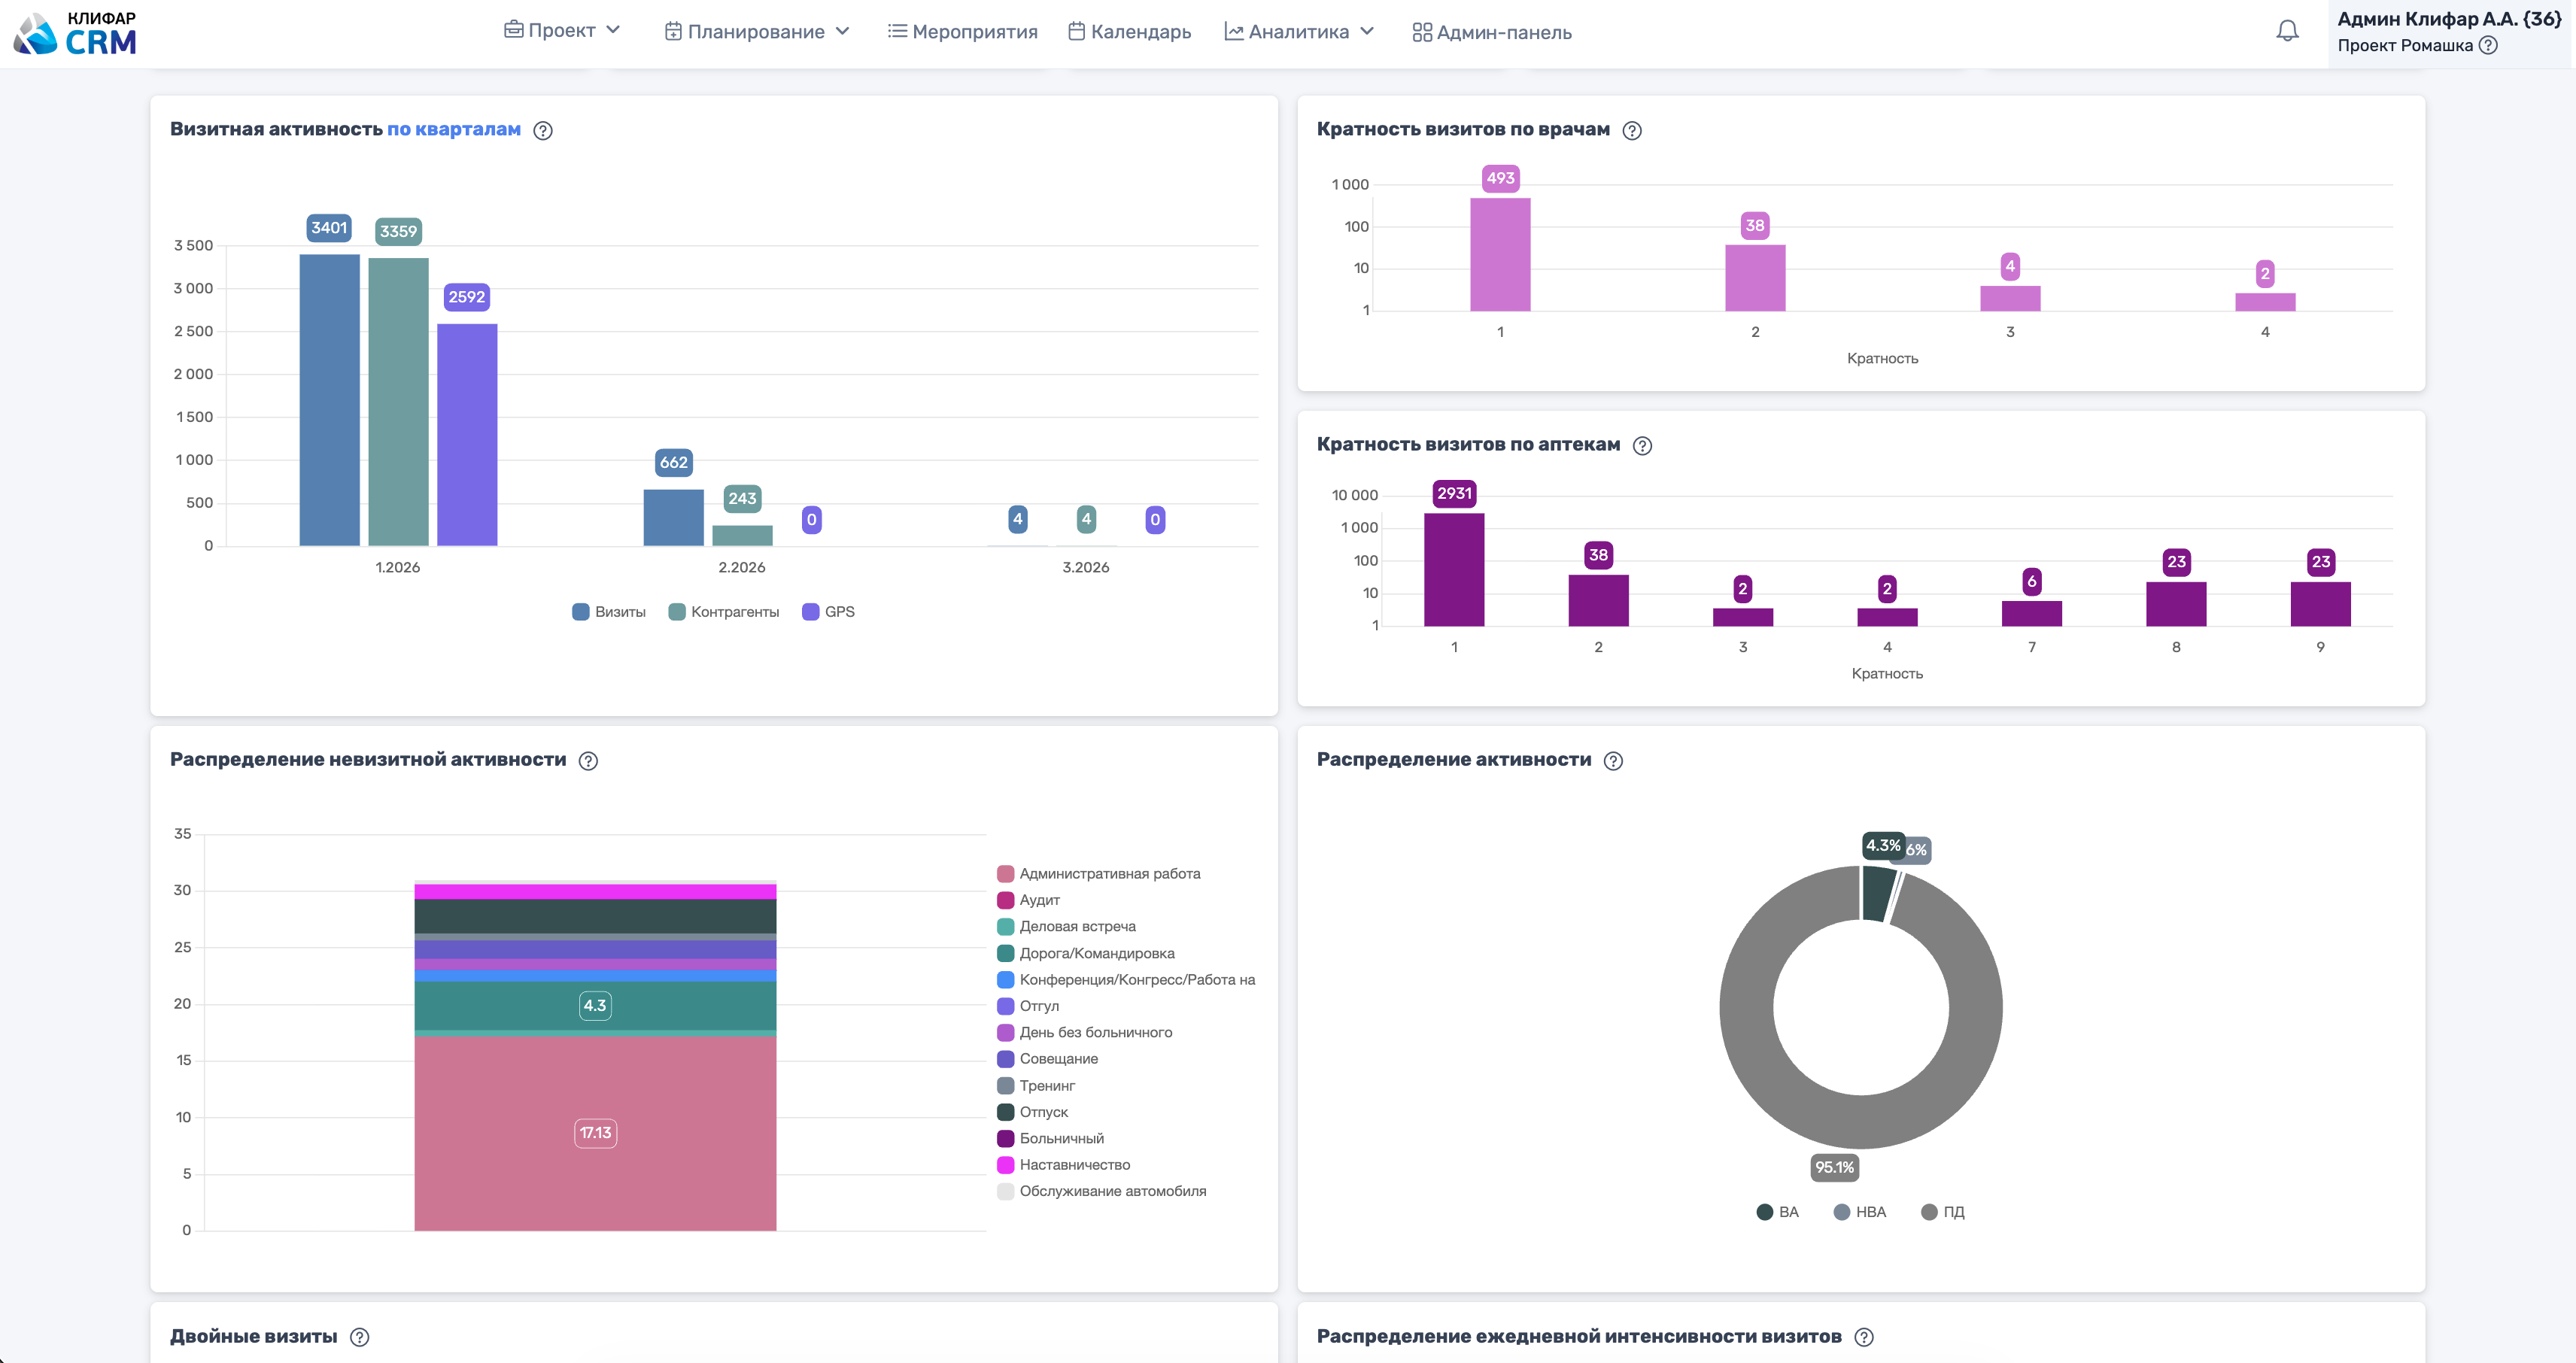
Task: Switch grouping via по кварталам link
Action: click(x=454, y=129)
